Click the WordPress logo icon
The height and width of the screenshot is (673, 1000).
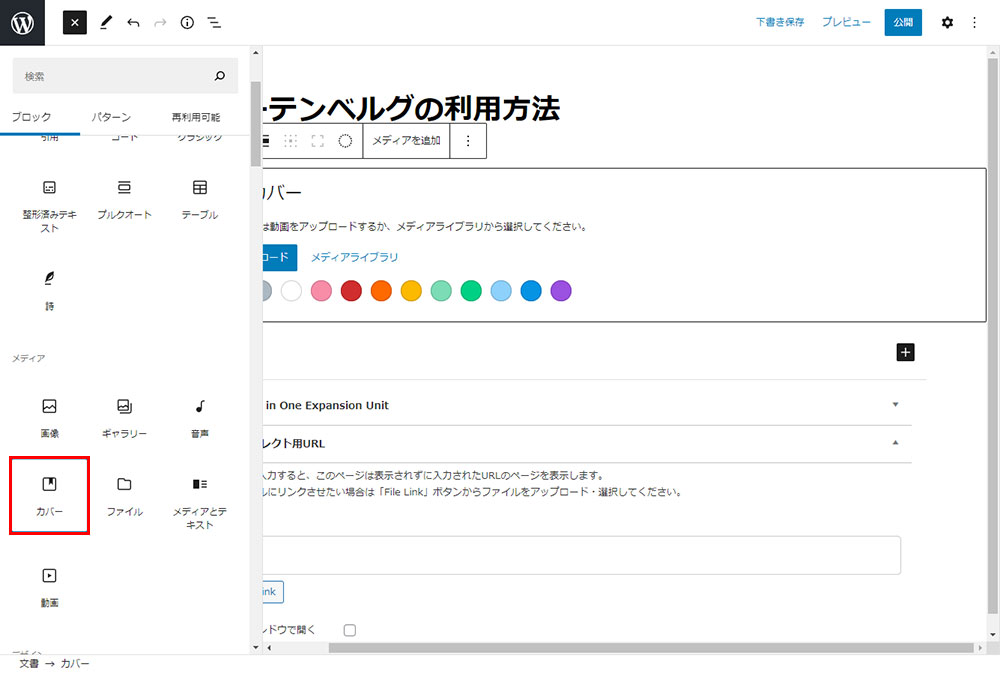22,22
